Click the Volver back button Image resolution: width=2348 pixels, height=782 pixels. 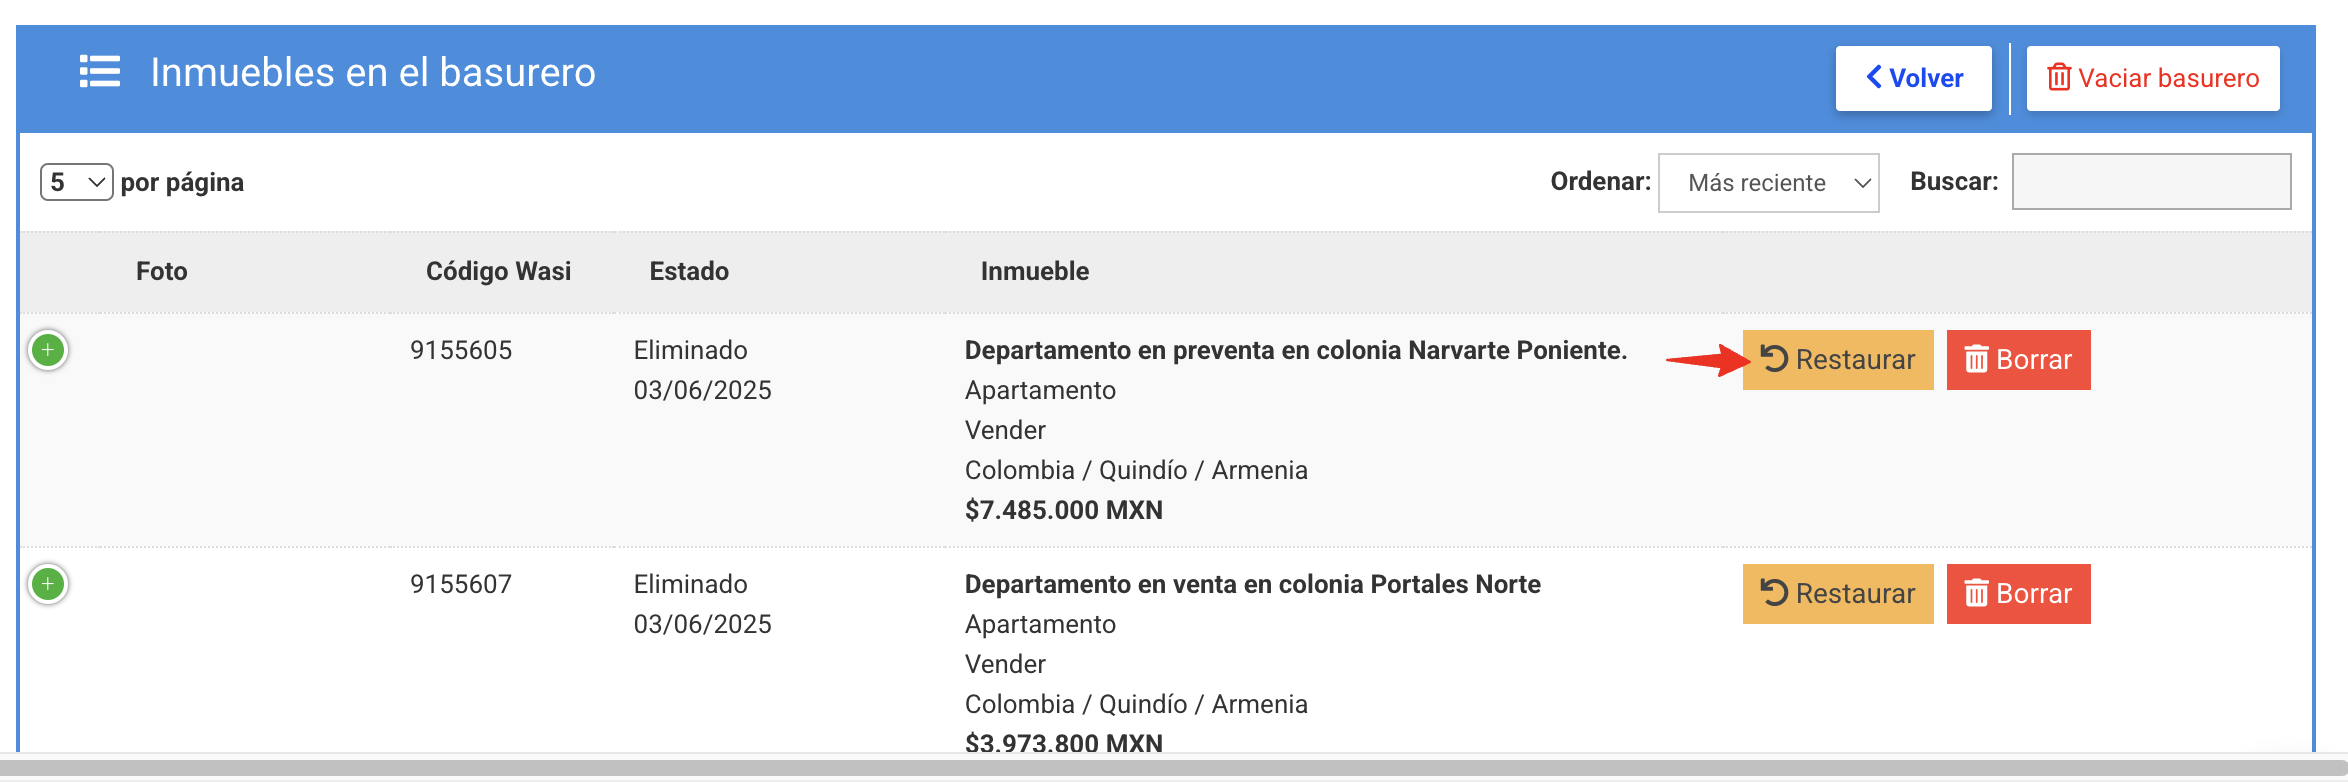click(1913, 78)
